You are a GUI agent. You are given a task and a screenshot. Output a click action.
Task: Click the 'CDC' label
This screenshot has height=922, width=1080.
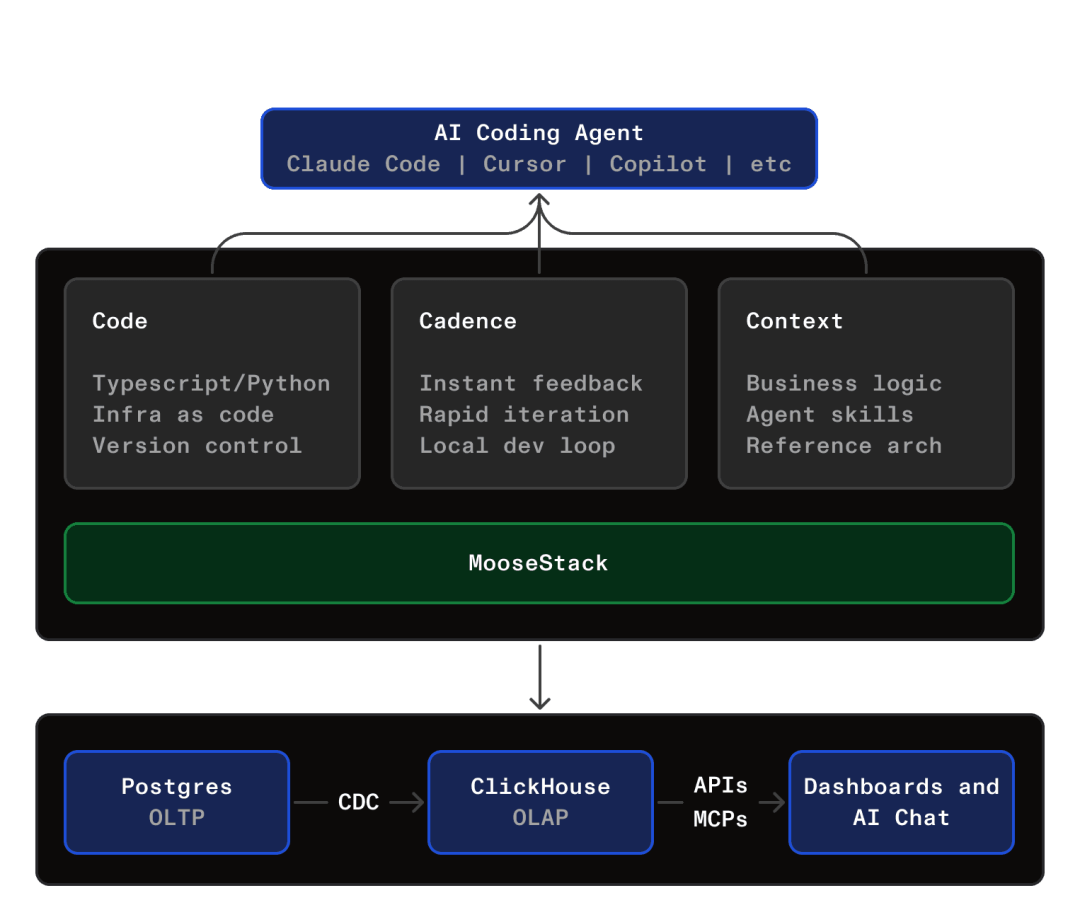point(358,802)
